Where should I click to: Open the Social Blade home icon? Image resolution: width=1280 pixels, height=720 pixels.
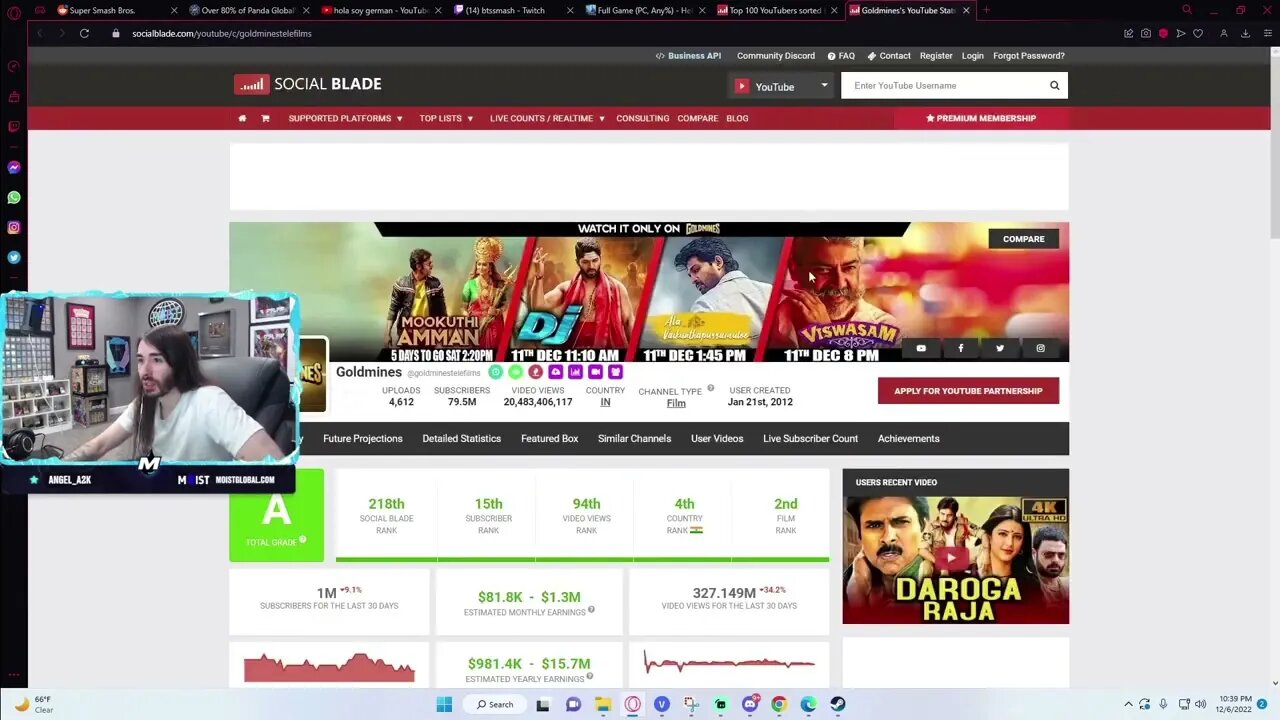point(242,118)
